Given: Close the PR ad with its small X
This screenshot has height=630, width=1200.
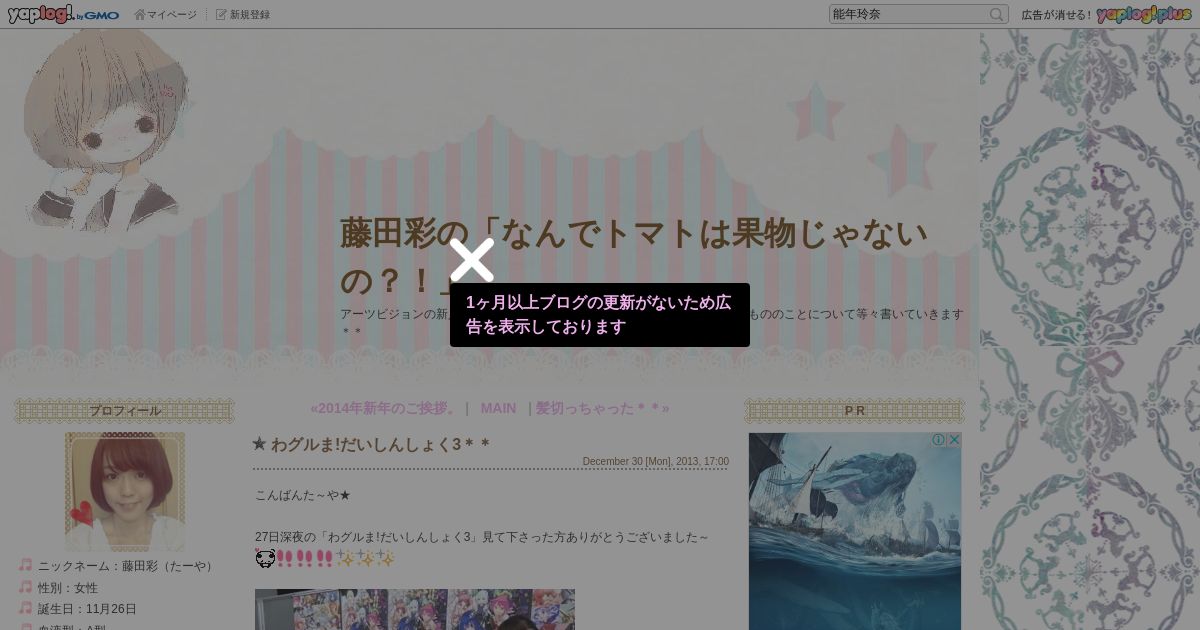Looking at the screenshot, I should coord(954,440).
